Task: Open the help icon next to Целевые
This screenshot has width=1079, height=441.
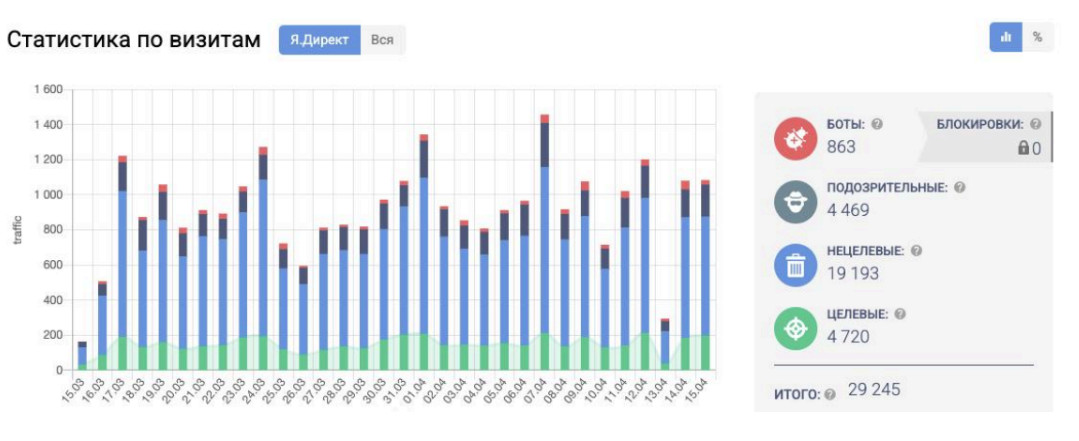Action: (x=900, y=314)
